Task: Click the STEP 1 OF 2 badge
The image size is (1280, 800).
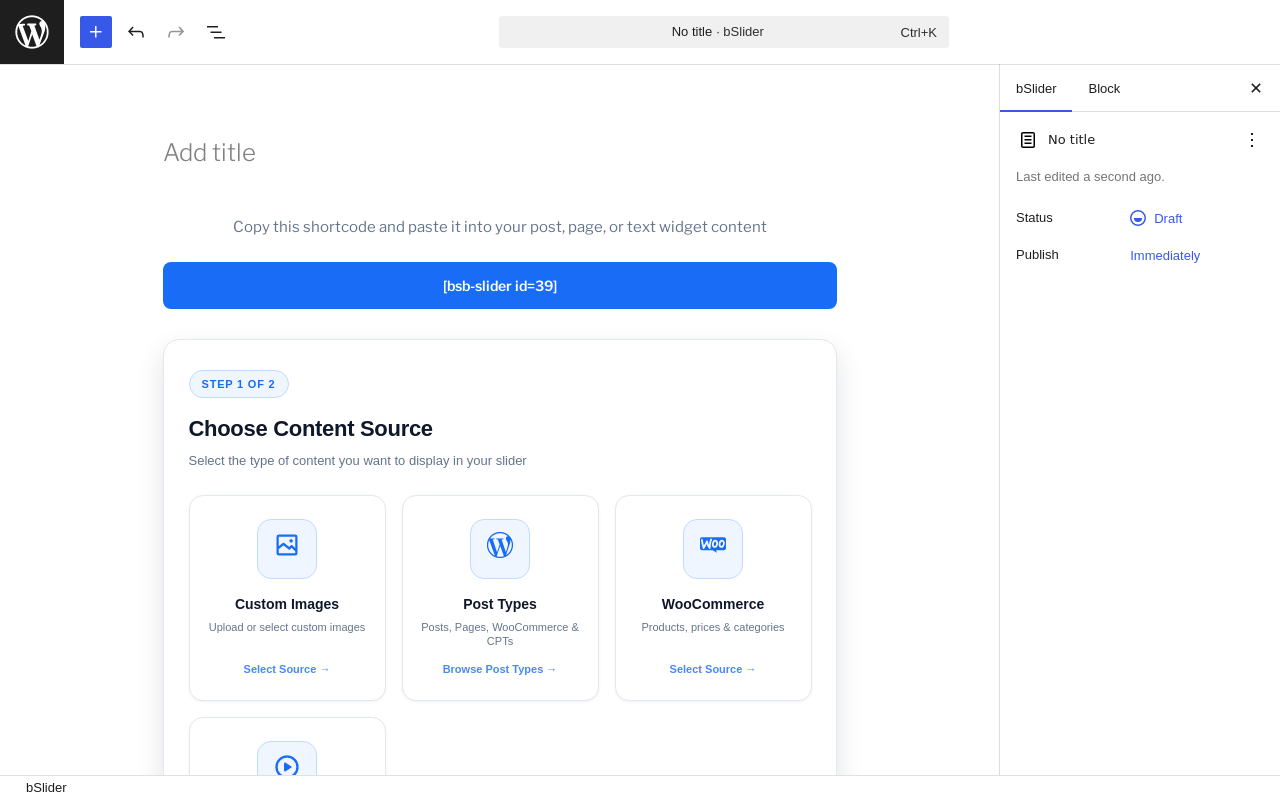Action: tap(238, 384)
